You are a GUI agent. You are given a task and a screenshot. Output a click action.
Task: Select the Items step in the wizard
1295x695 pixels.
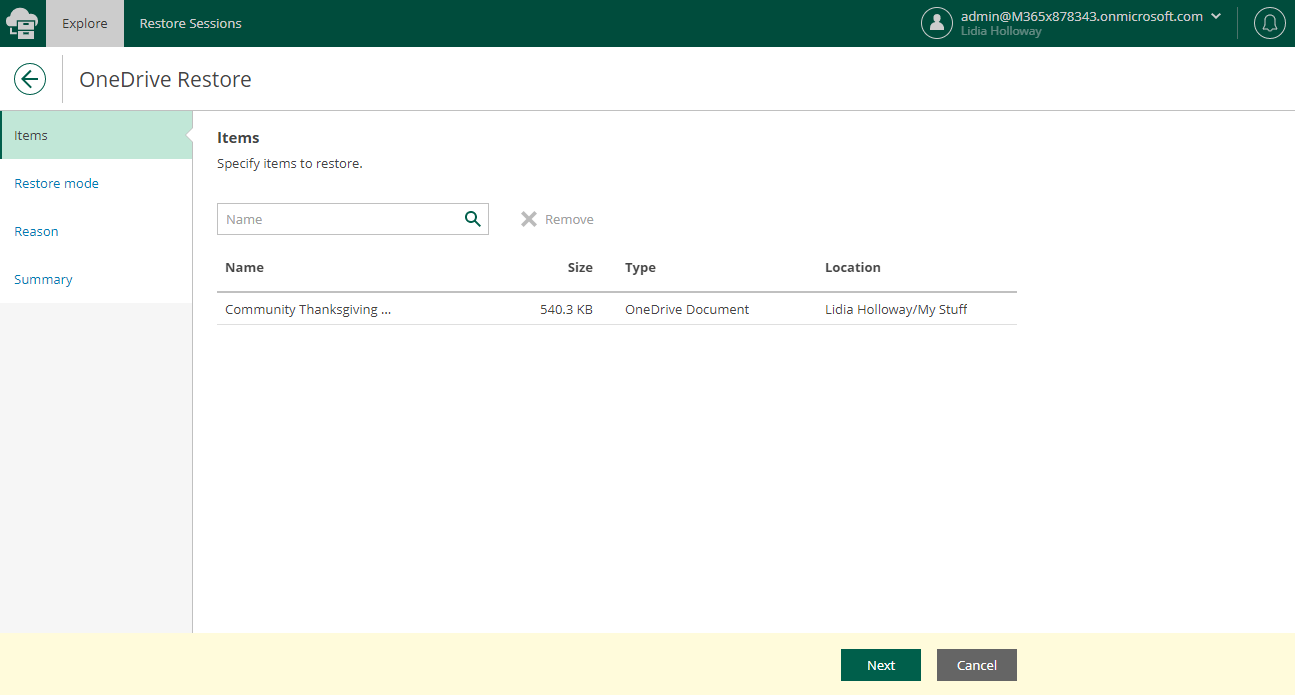[x=30, y=135]
